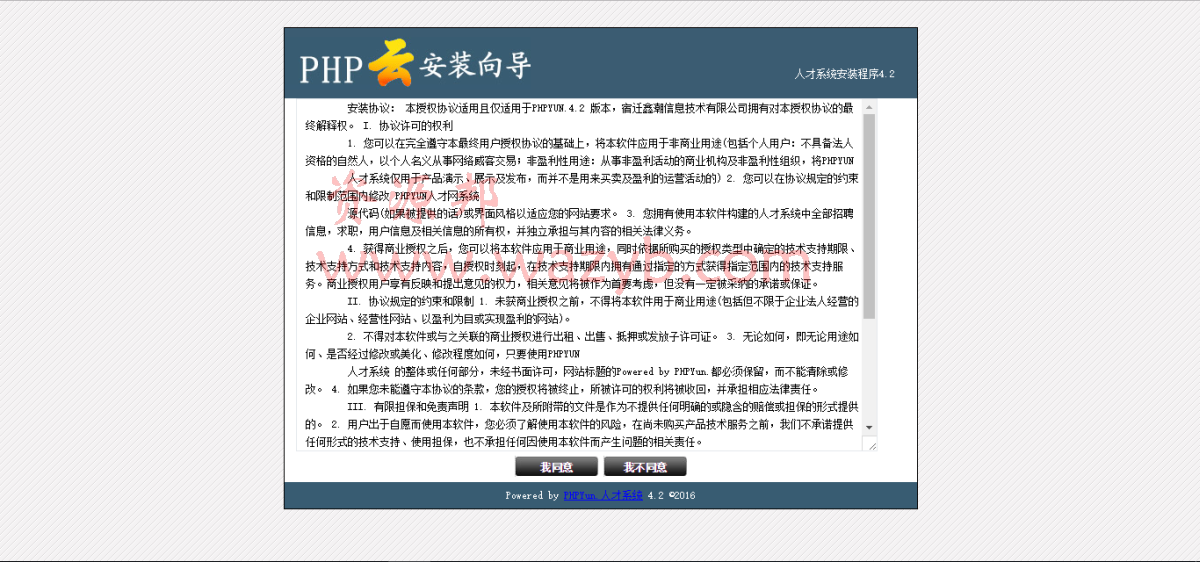The height and width of the screenshot is (562, 1200).
Task: Click the line beginning III. 有限担保和免责声明
Action: pyautogui.click(x=580, y=424)
